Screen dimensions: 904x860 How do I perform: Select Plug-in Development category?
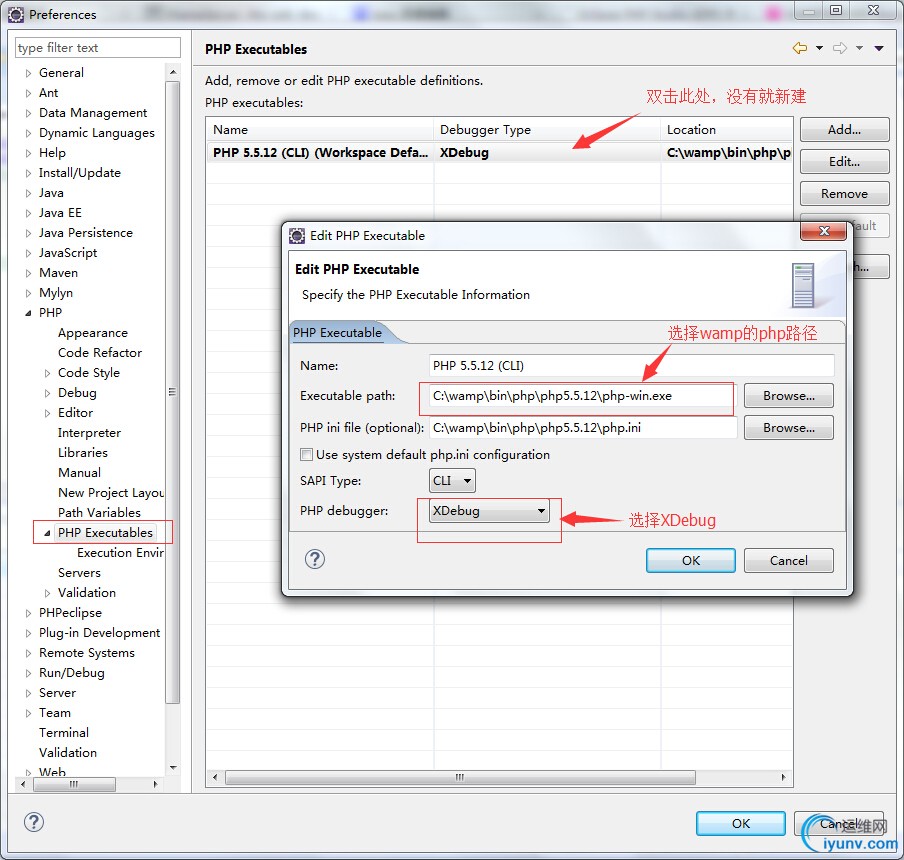tap(99, 632)
